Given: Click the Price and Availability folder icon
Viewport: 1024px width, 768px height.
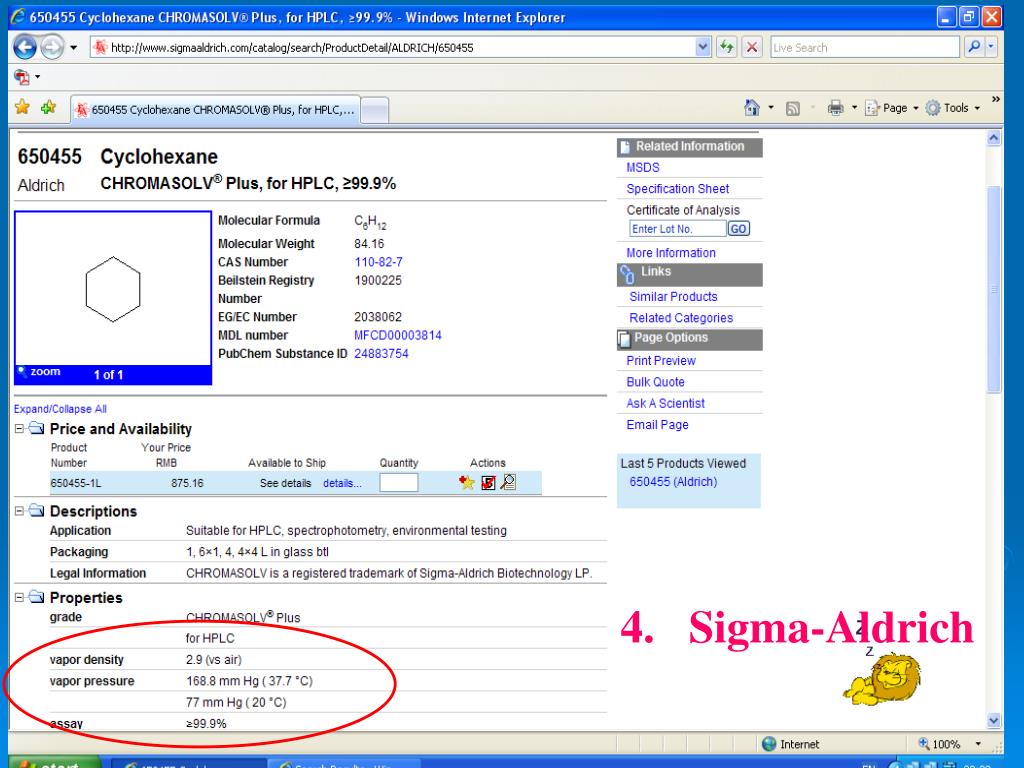Looking at the screenshot, I should 37,428.
